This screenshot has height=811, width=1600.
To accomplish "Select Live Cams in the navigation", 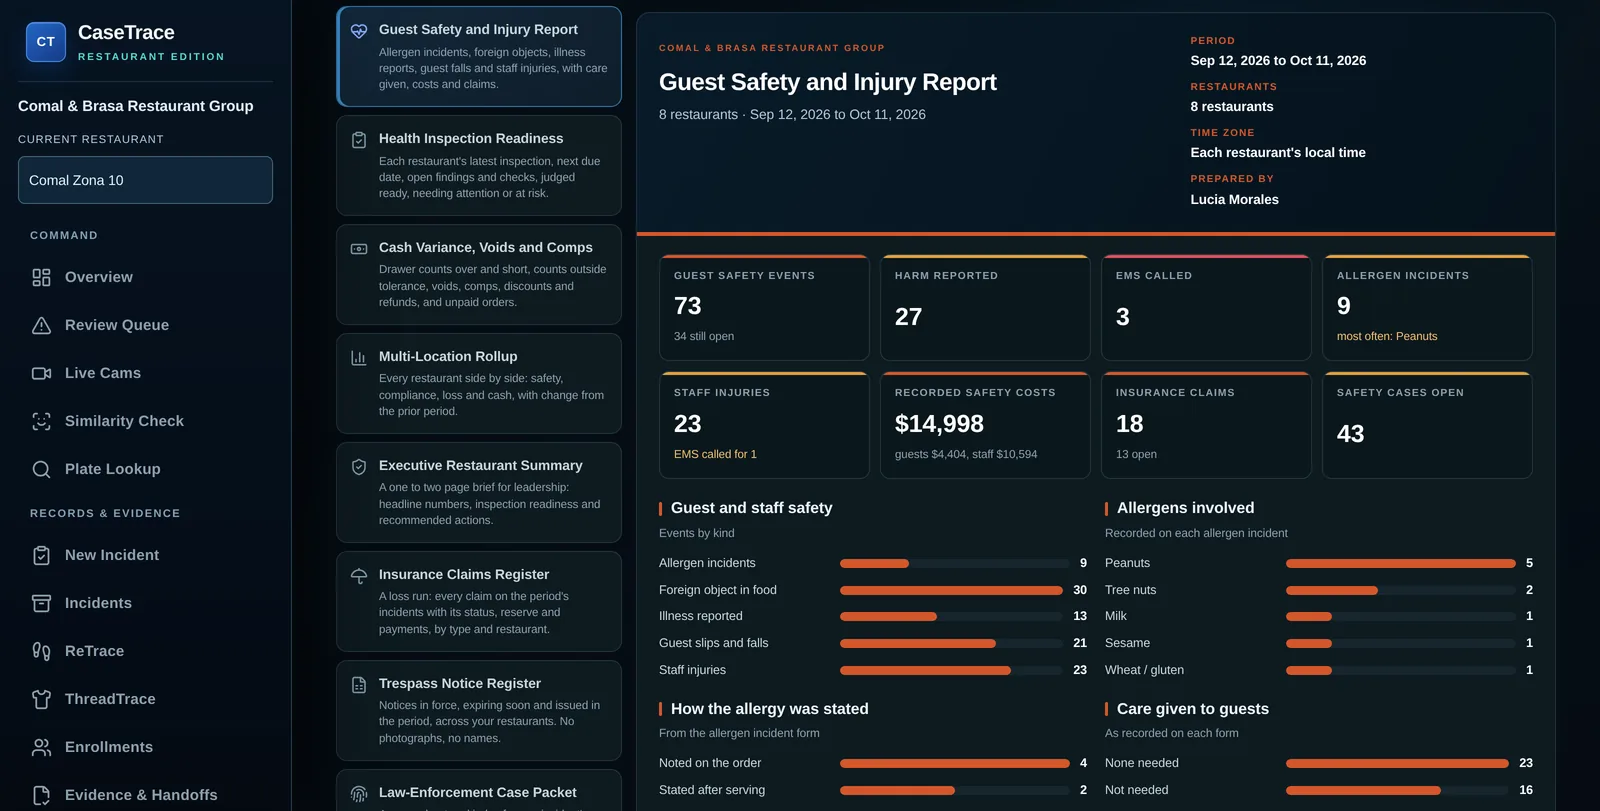I will [x=145, y=373].
